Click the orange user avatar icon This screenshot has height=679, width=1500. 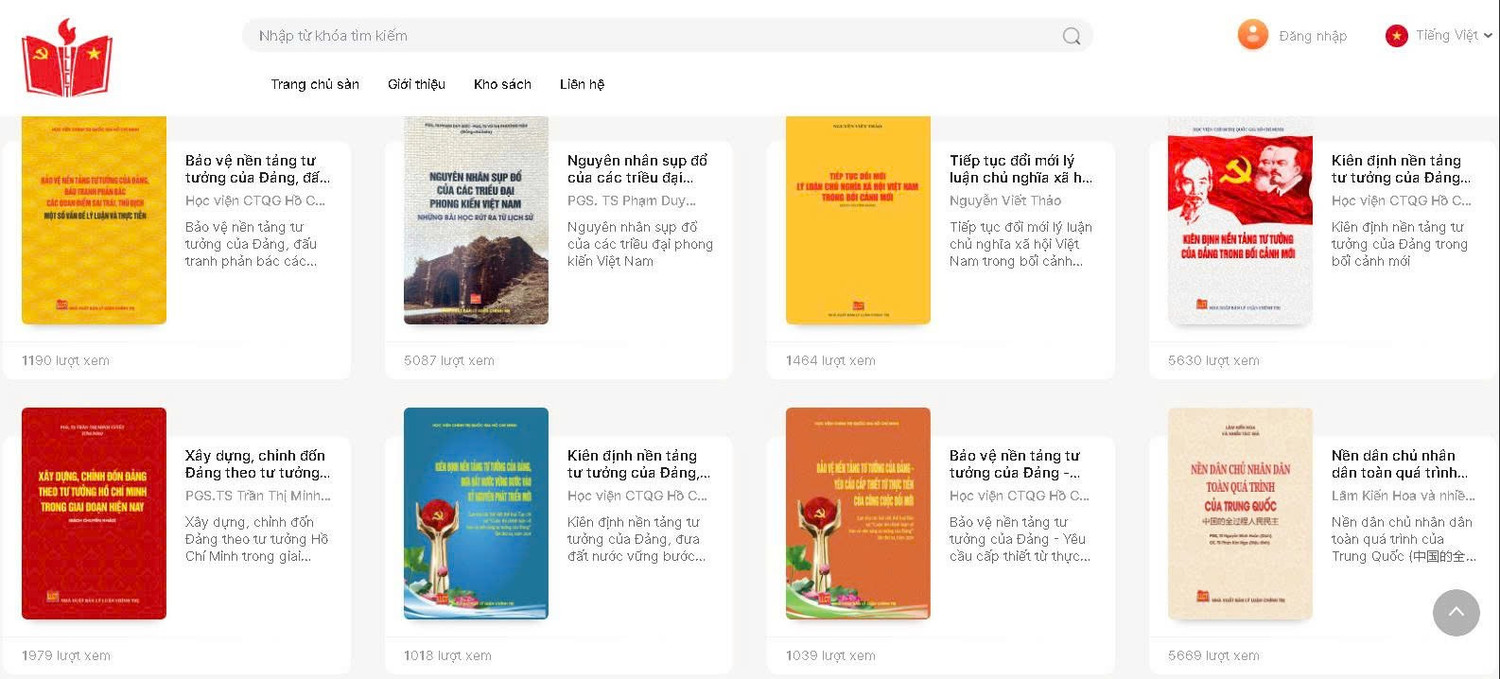click(1253, 35)
